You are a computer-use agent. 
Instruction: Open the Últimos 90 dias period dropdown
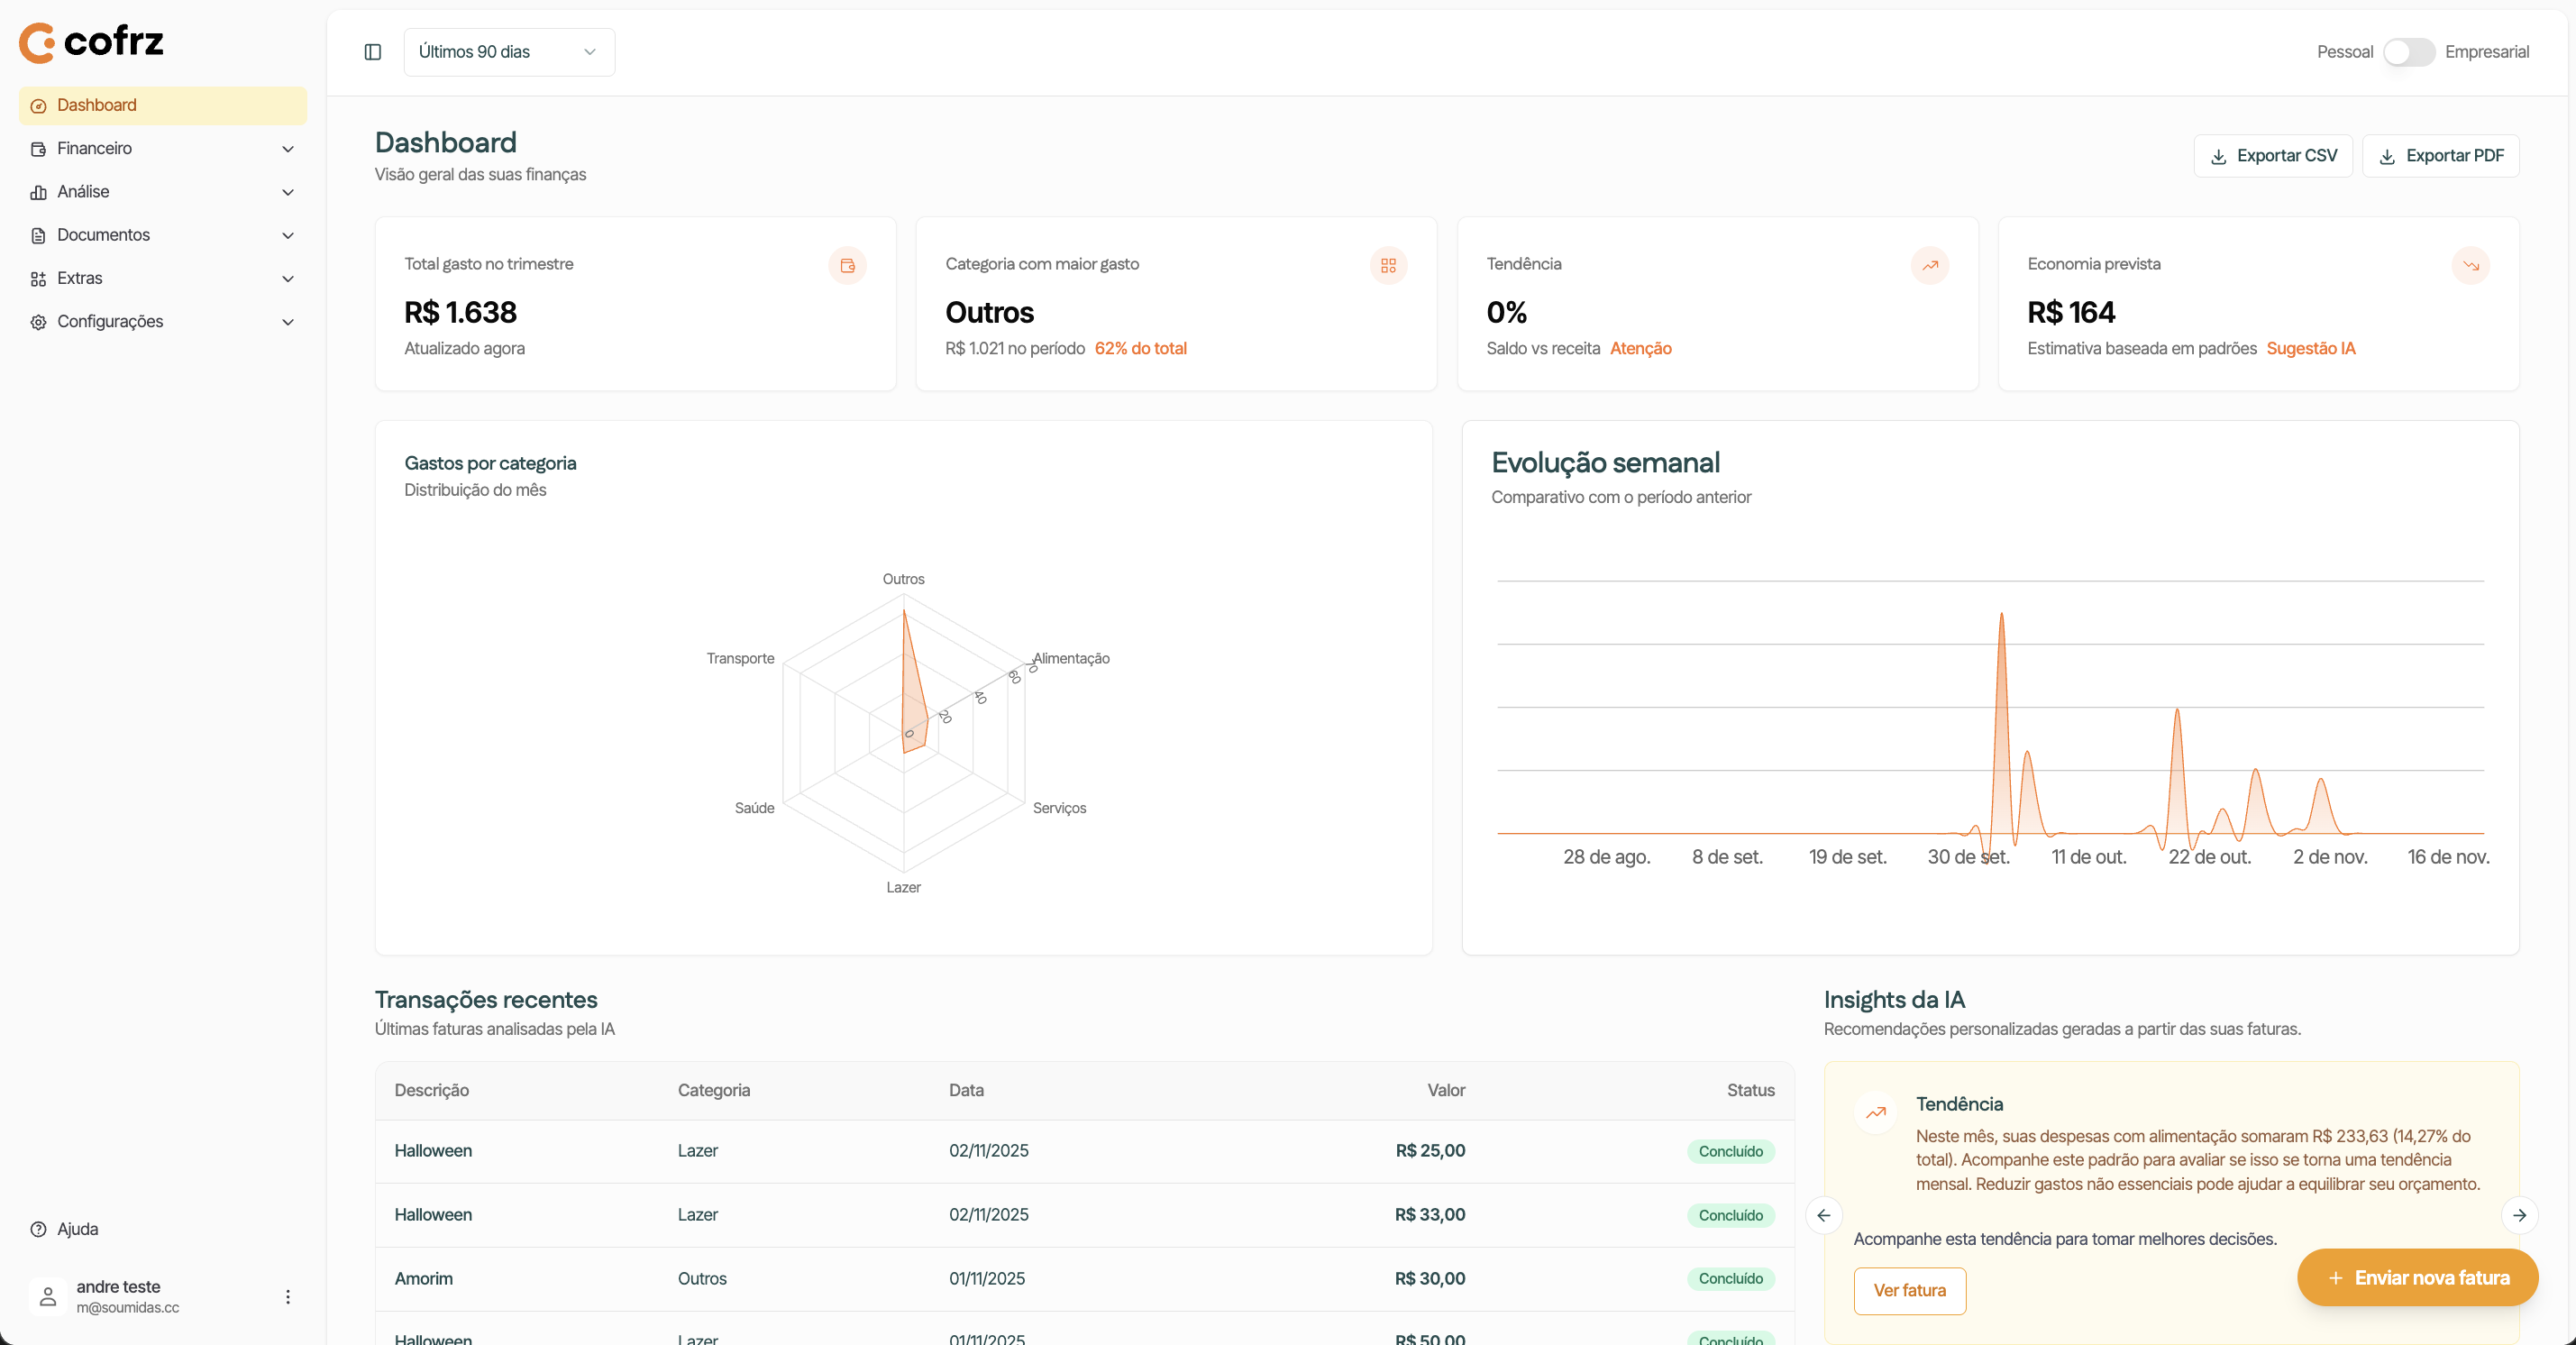pos(508,52)
